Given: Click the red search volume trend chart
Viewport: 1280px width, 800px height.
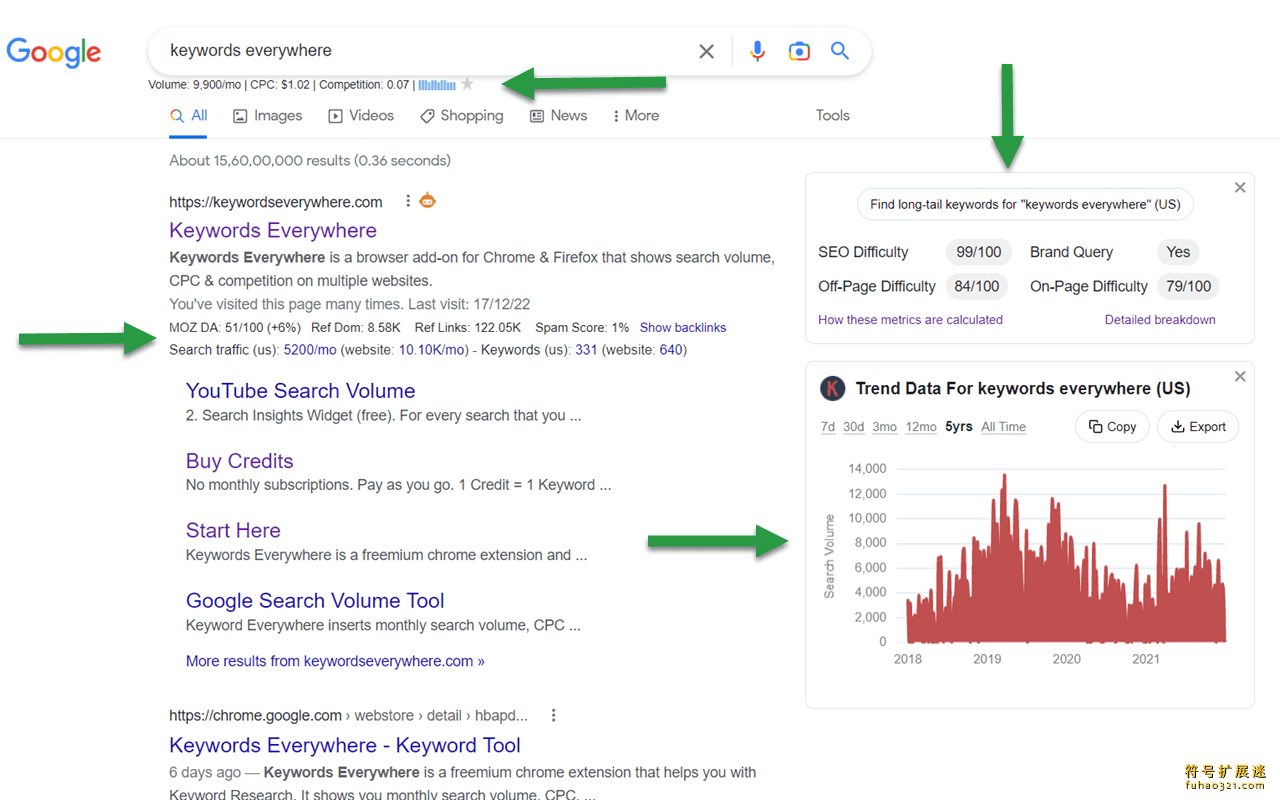Looking at the screenshot, I should [1066, 556].
